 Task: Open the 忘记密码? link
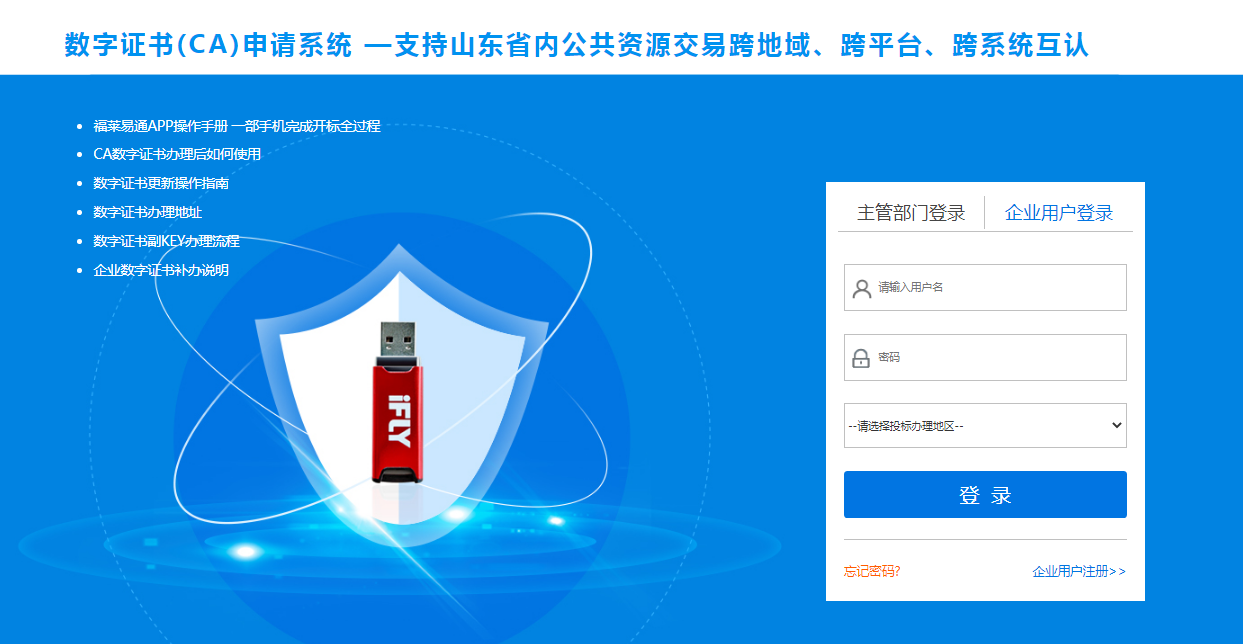click(x=872, y=572)
